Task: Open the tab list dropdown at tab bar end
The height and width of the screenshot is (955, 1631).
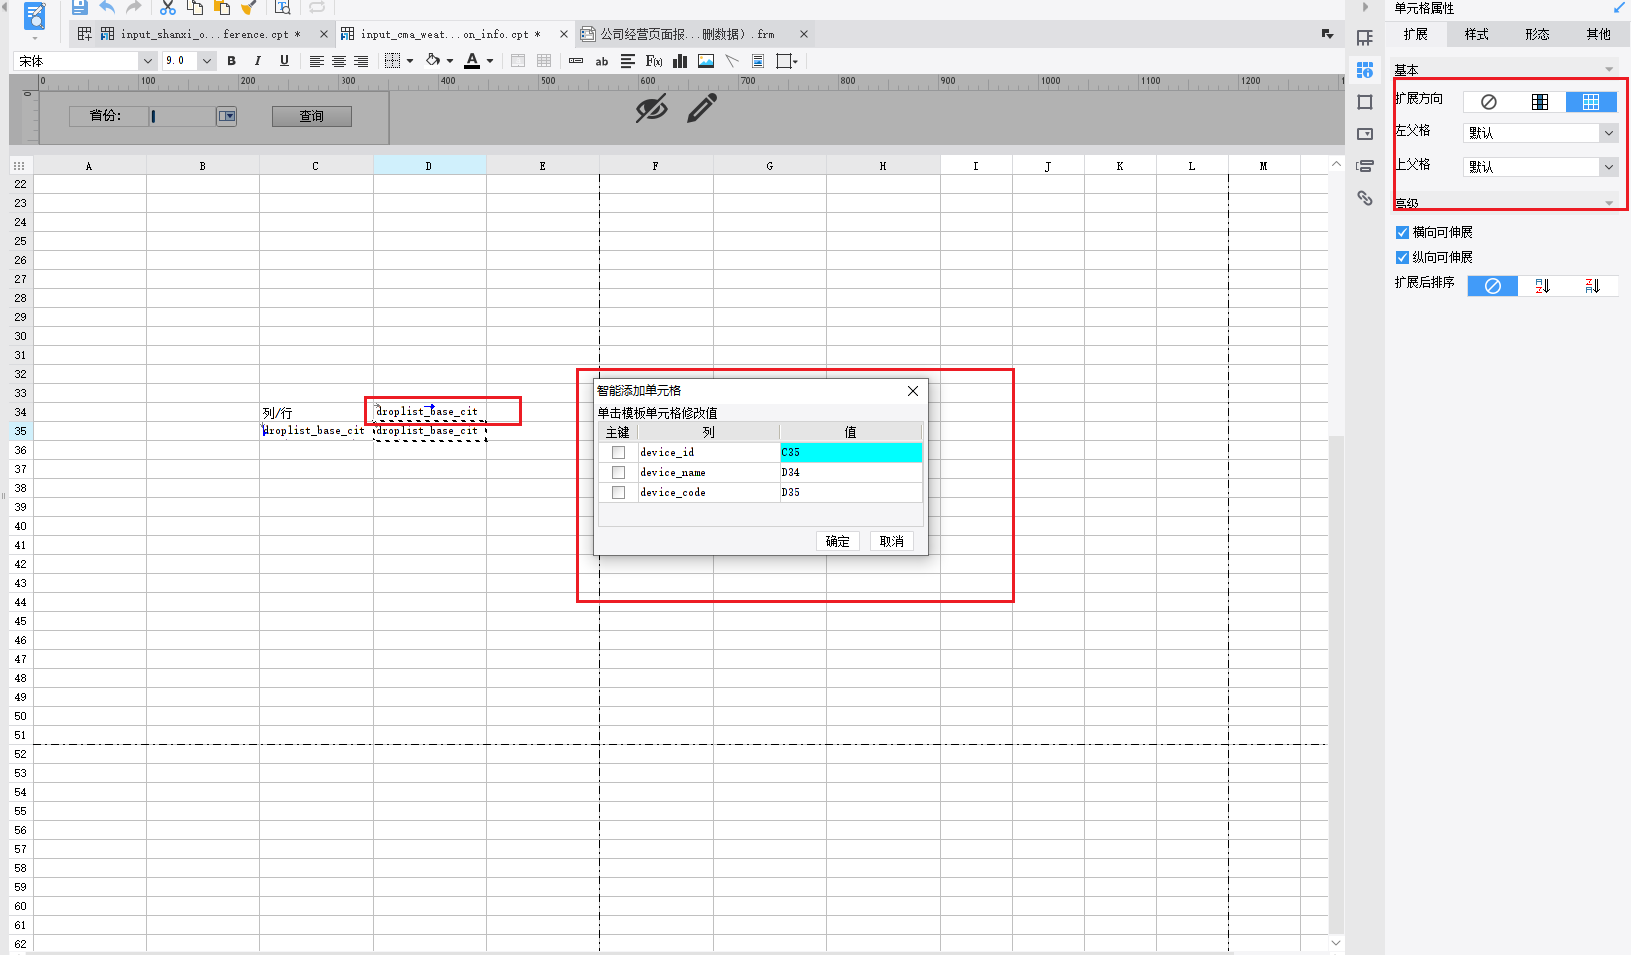Action: [1327, 34]
